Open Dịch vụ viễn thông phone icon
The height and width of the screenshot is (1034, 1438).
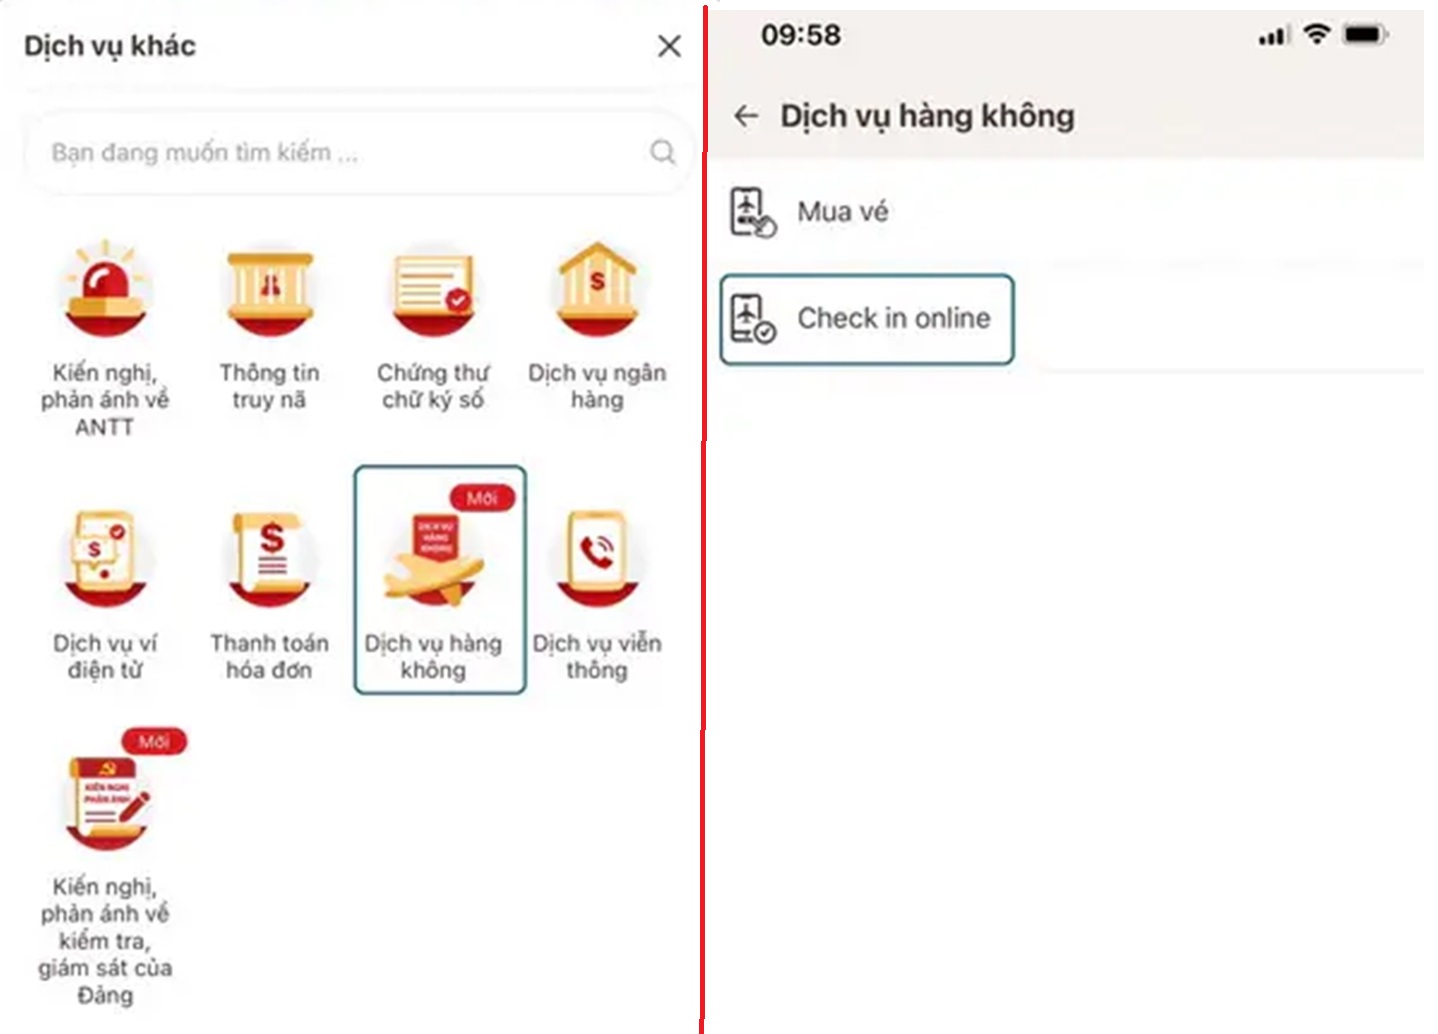(597, 557)
